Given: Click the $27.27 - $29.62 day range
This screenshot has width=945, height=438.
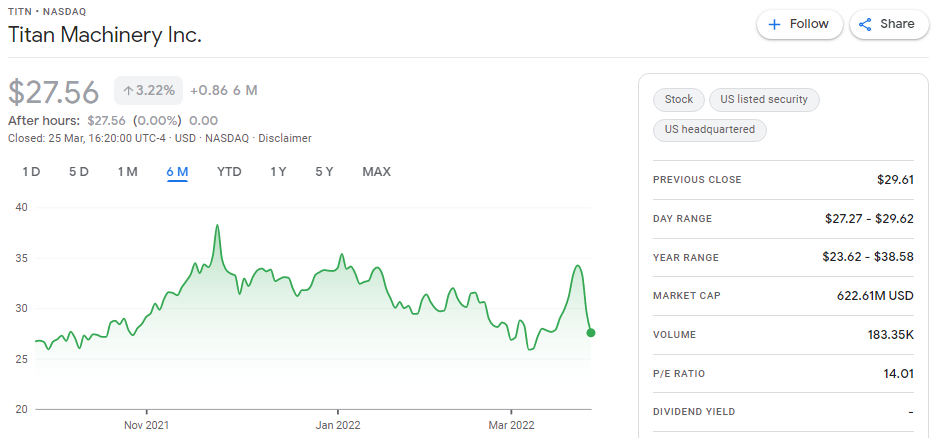Looking at the screenshot, I should [869, 219].
